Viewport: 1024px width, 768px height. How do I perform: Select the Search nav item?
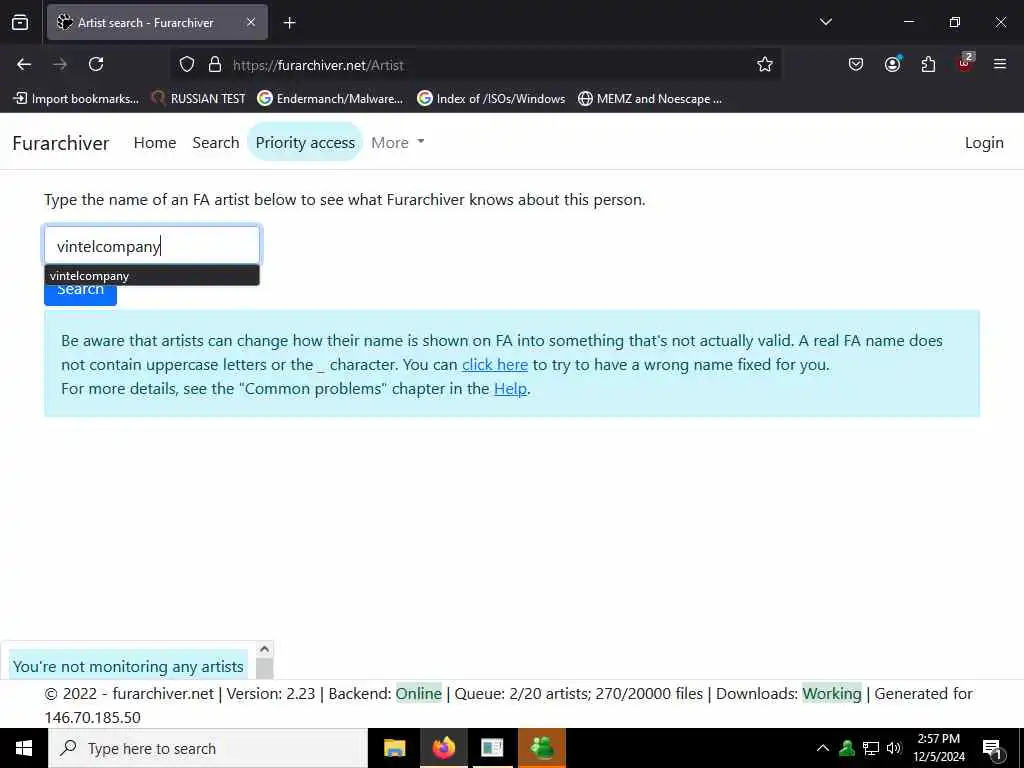tap(216, 142)
